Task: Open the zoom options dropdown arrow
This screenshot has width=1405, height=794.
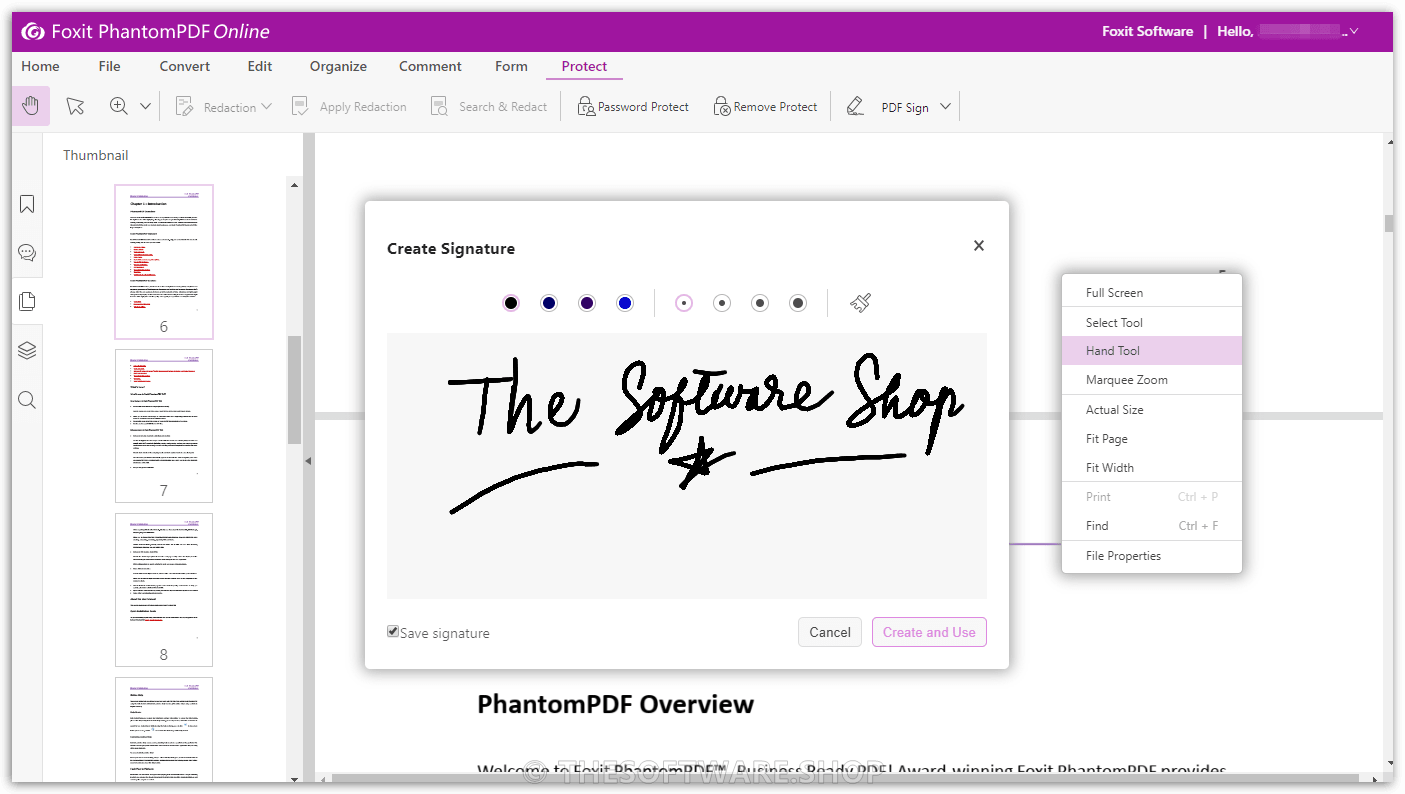Action: [145, 106]
